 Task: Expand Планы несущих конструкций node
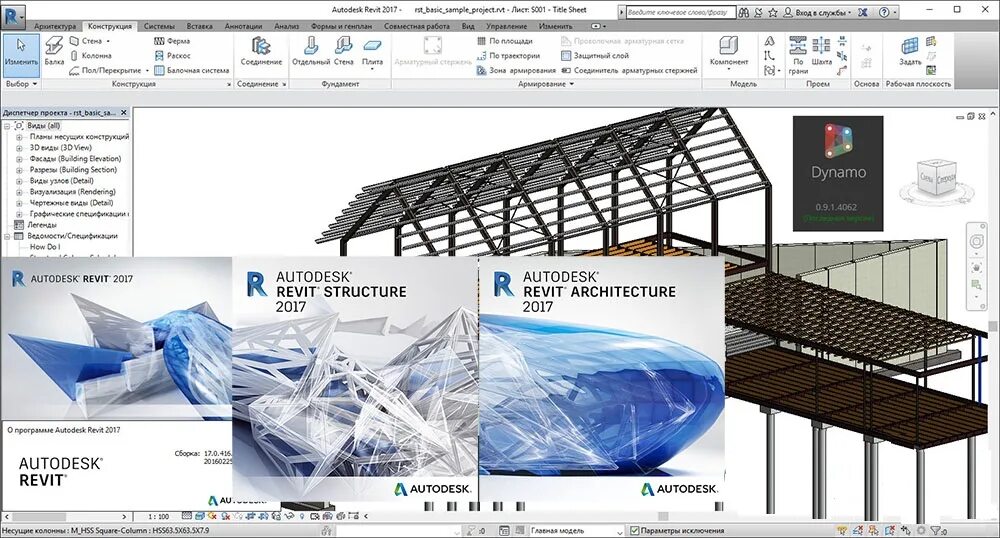point(18,137)
